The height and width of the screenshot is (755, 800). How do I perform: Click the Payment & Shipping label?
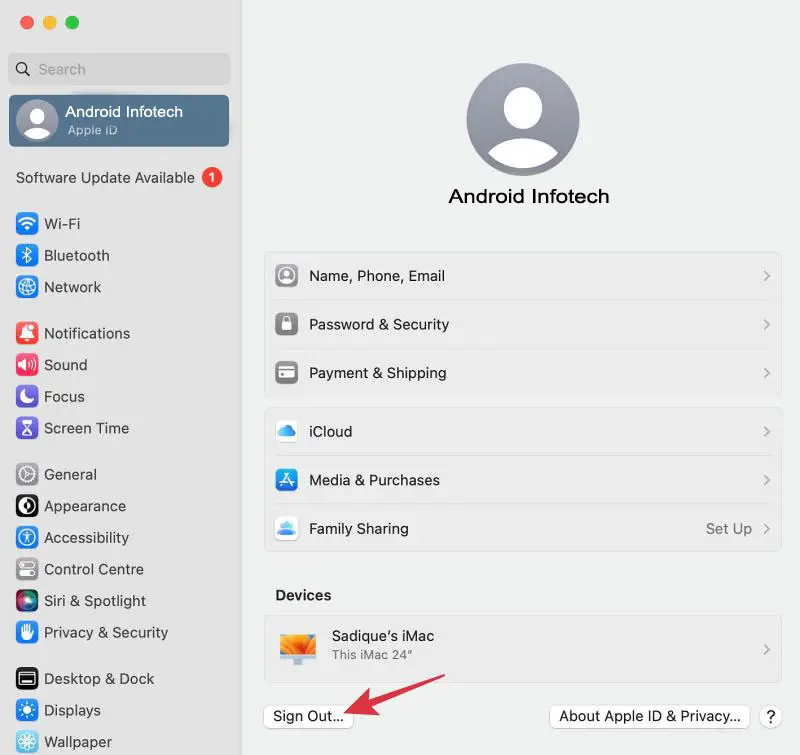point(378,373)
